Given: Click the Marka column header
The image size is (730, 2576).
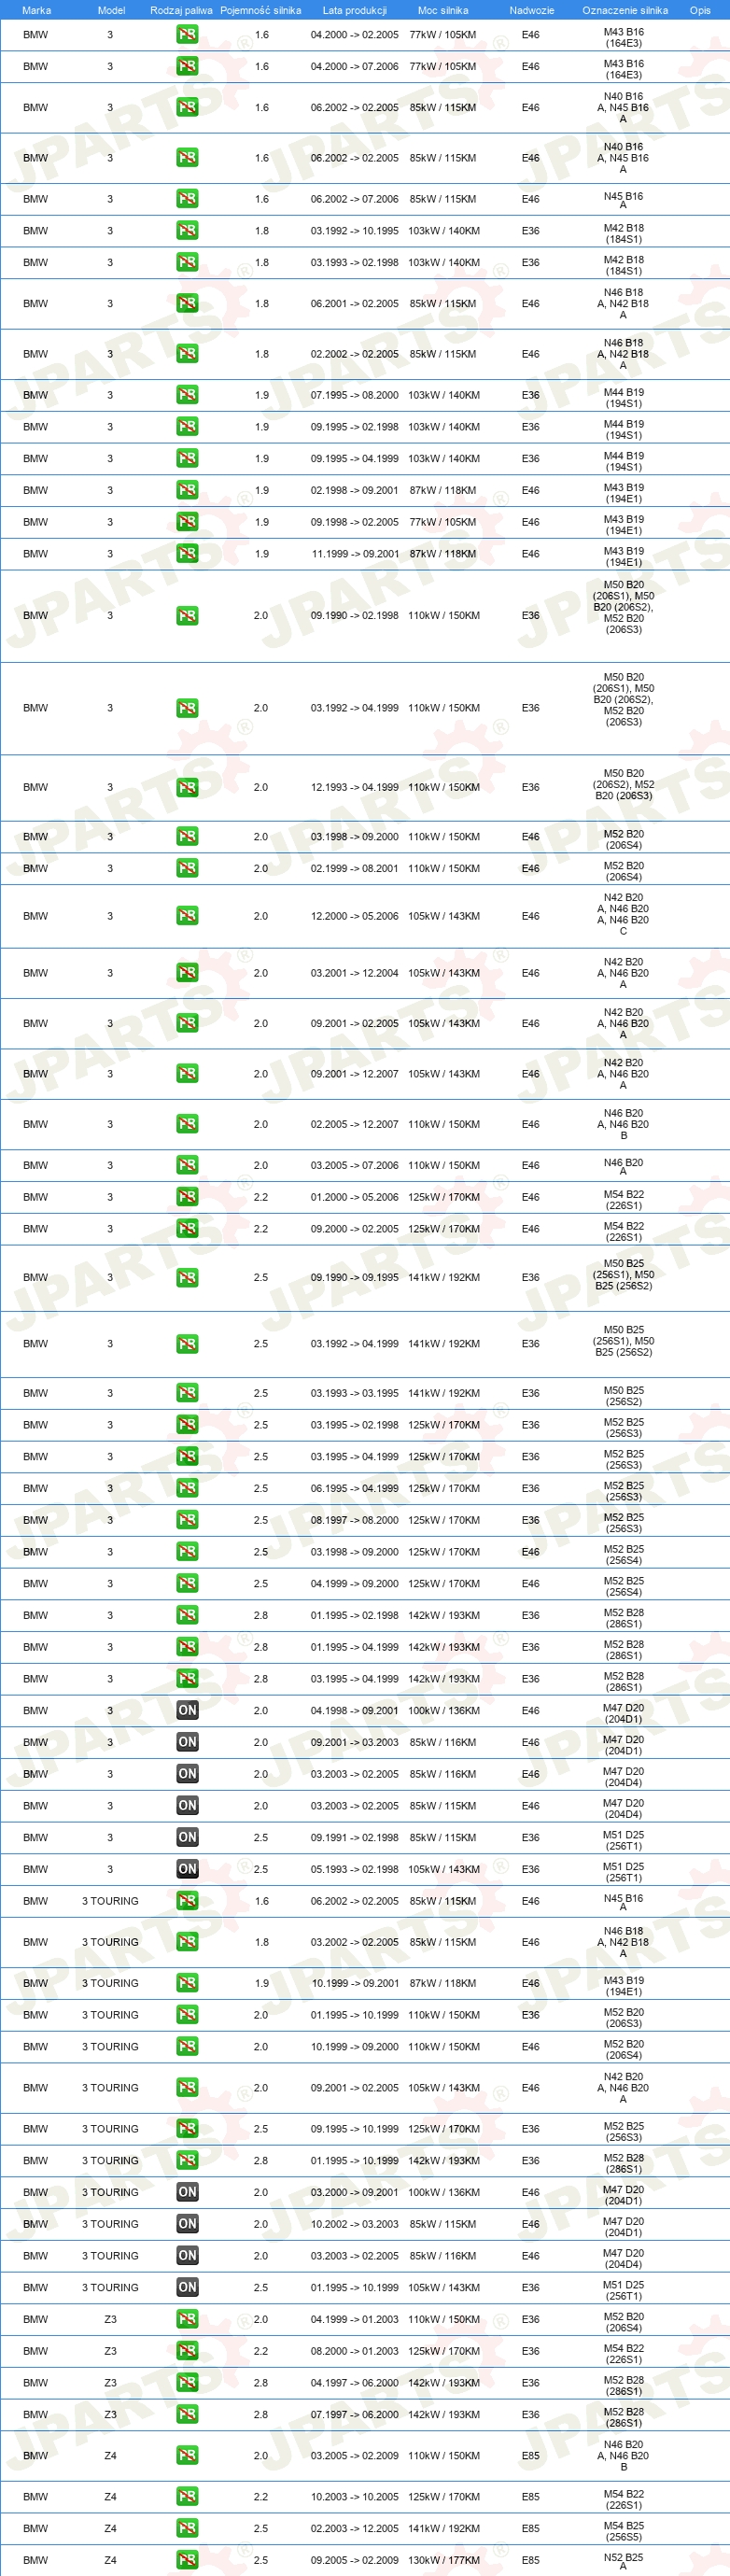Looking at the screenshot, I should tap(36, 10).
